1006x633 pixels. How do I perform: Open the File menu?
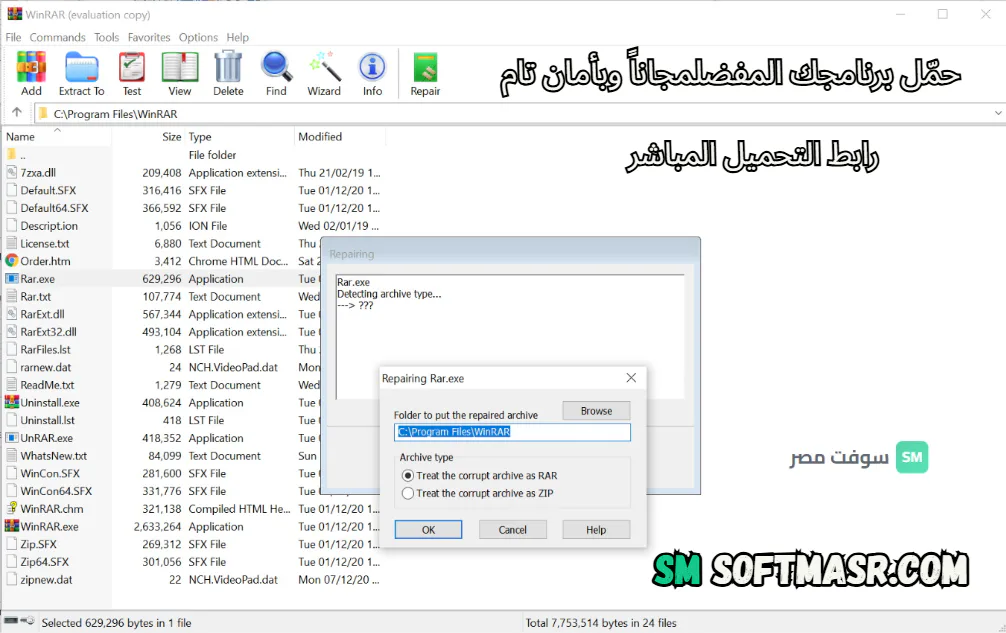click(13, 37)
